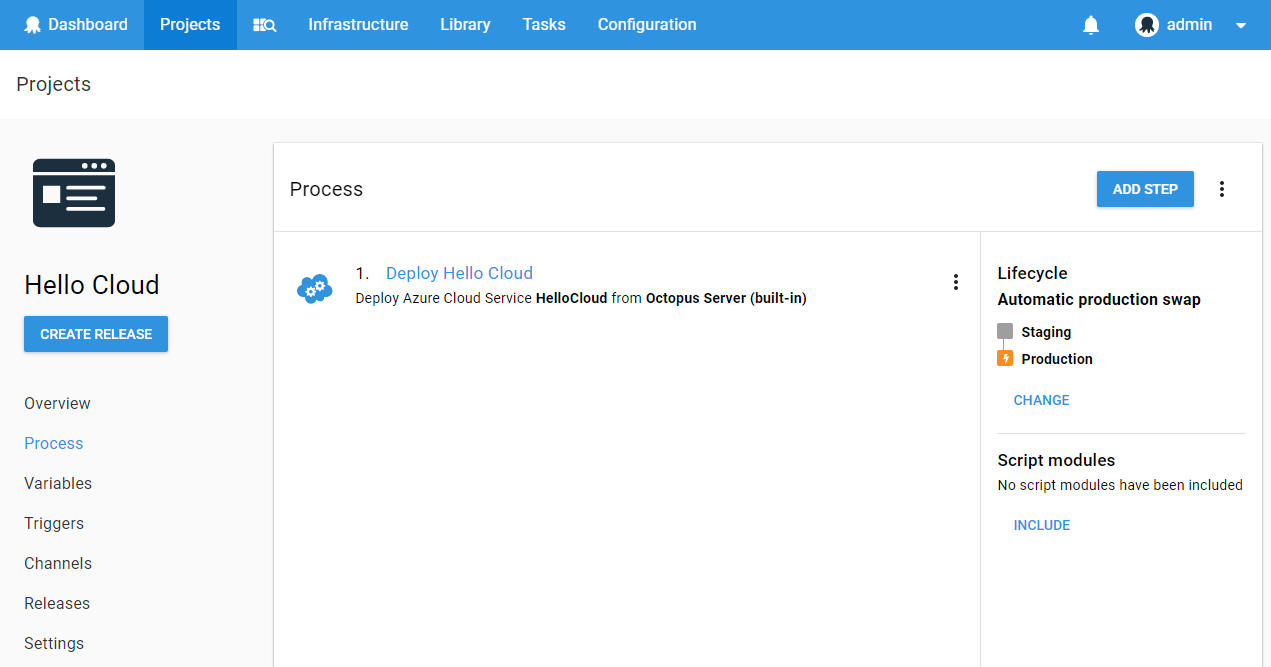Navigate to Tasks in the top bar
The height and width of the screenshot is (667, 1271).
click(544, 25)
